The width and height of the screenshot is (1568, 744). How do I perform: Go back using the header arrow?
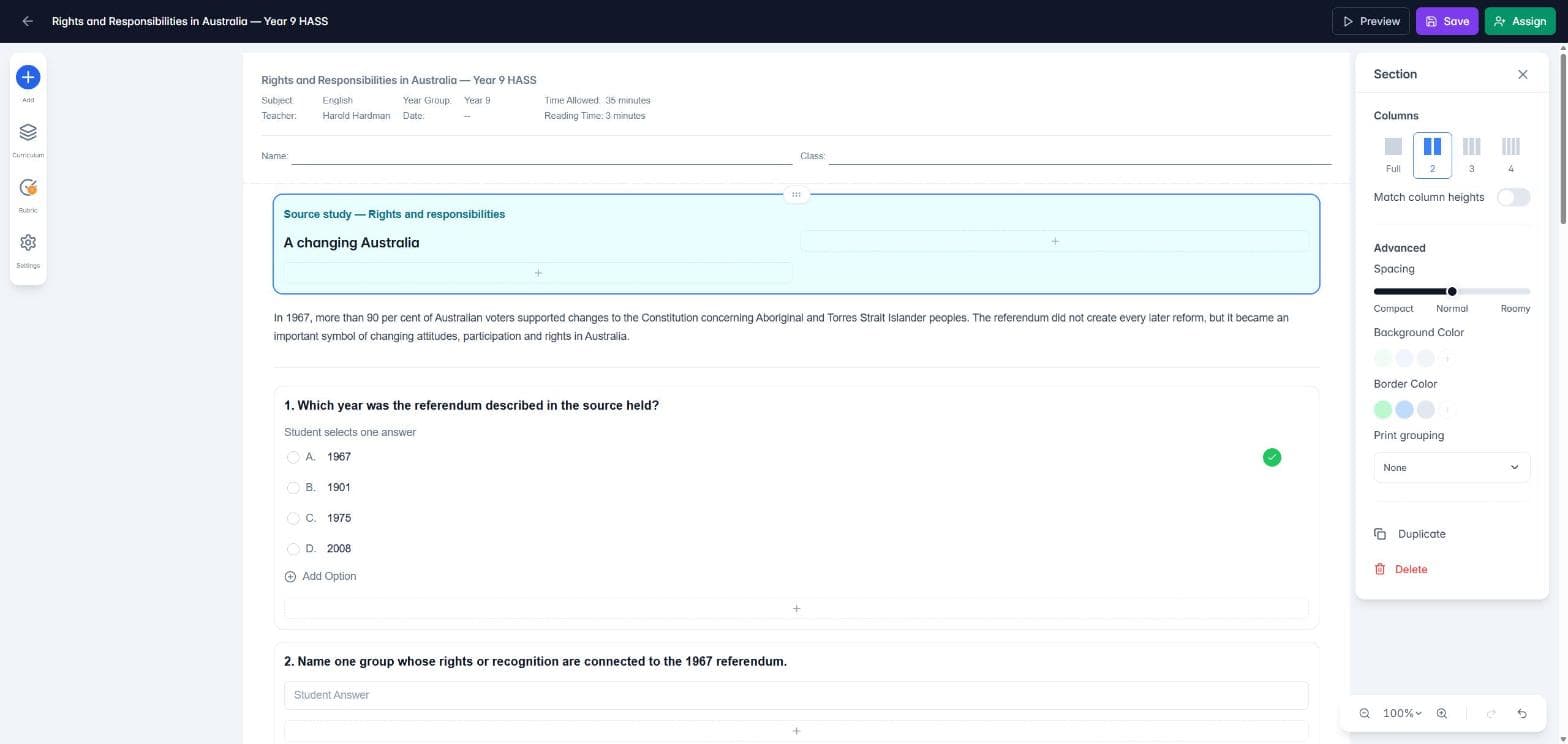point(27,21)
